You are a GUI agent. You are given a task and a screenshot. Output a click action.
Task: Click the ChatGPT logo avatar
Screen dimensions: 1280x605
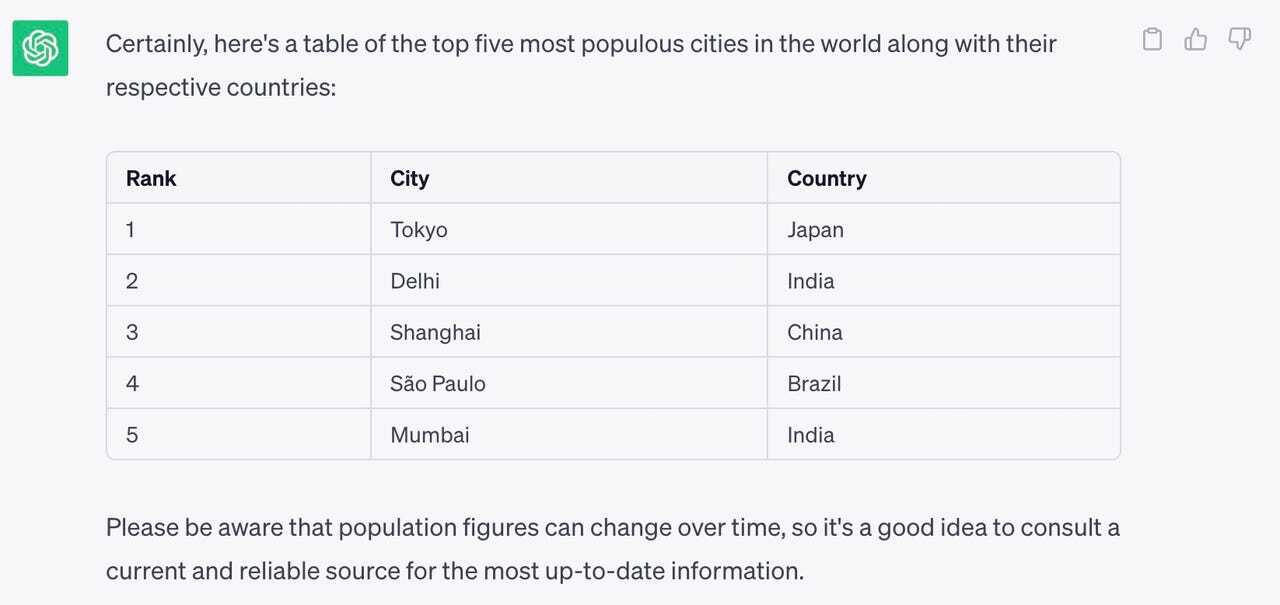pos(40,48)
